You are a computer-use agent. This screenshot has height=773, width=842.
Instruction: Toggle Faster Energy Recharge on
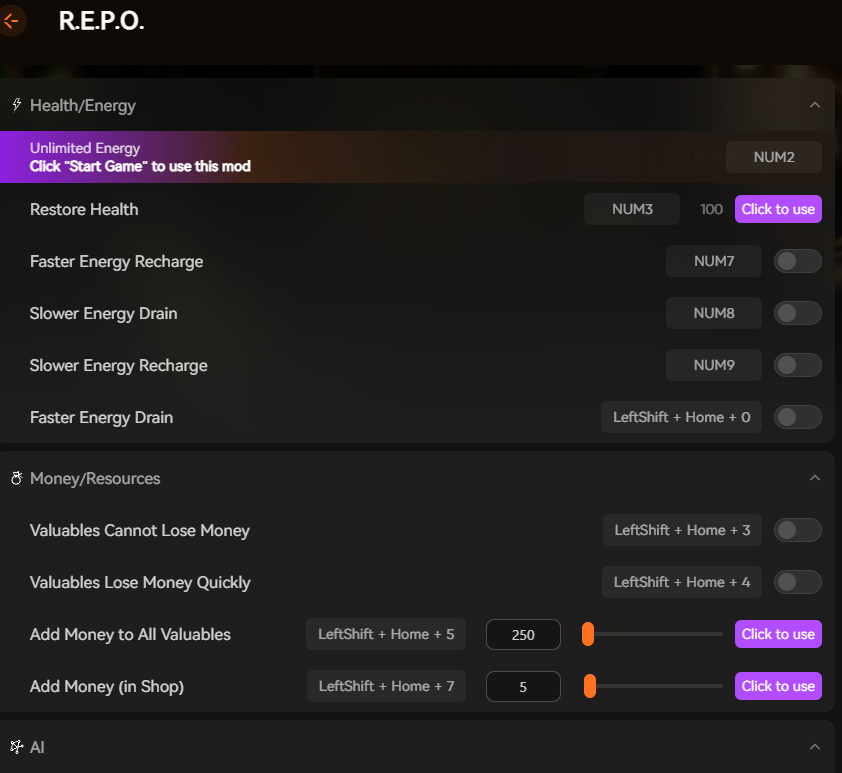coord(798,261)
